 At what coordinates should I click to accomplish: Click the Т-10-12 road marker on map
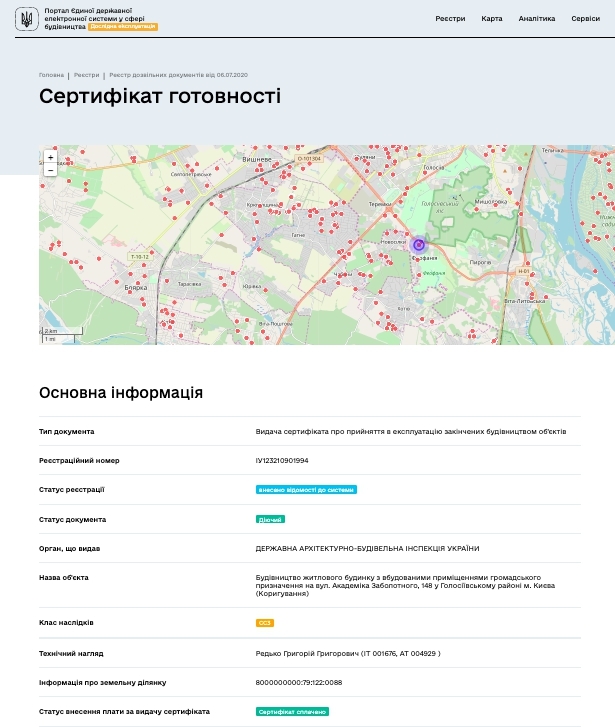tap(140, 256)
